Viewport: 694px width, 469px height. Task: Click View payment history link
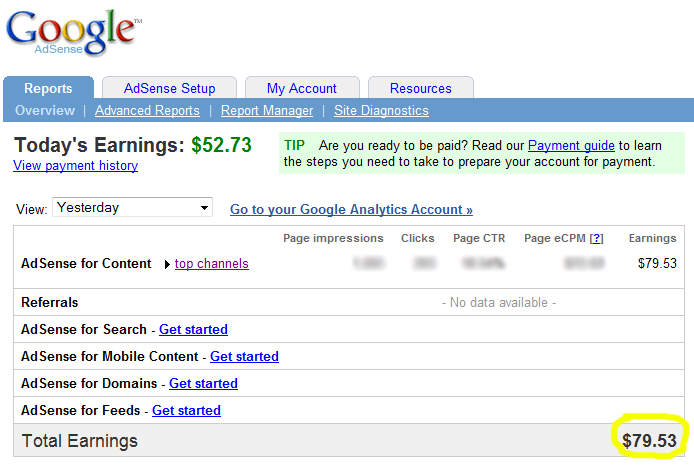pyautogui.click(x=75, y=165)
